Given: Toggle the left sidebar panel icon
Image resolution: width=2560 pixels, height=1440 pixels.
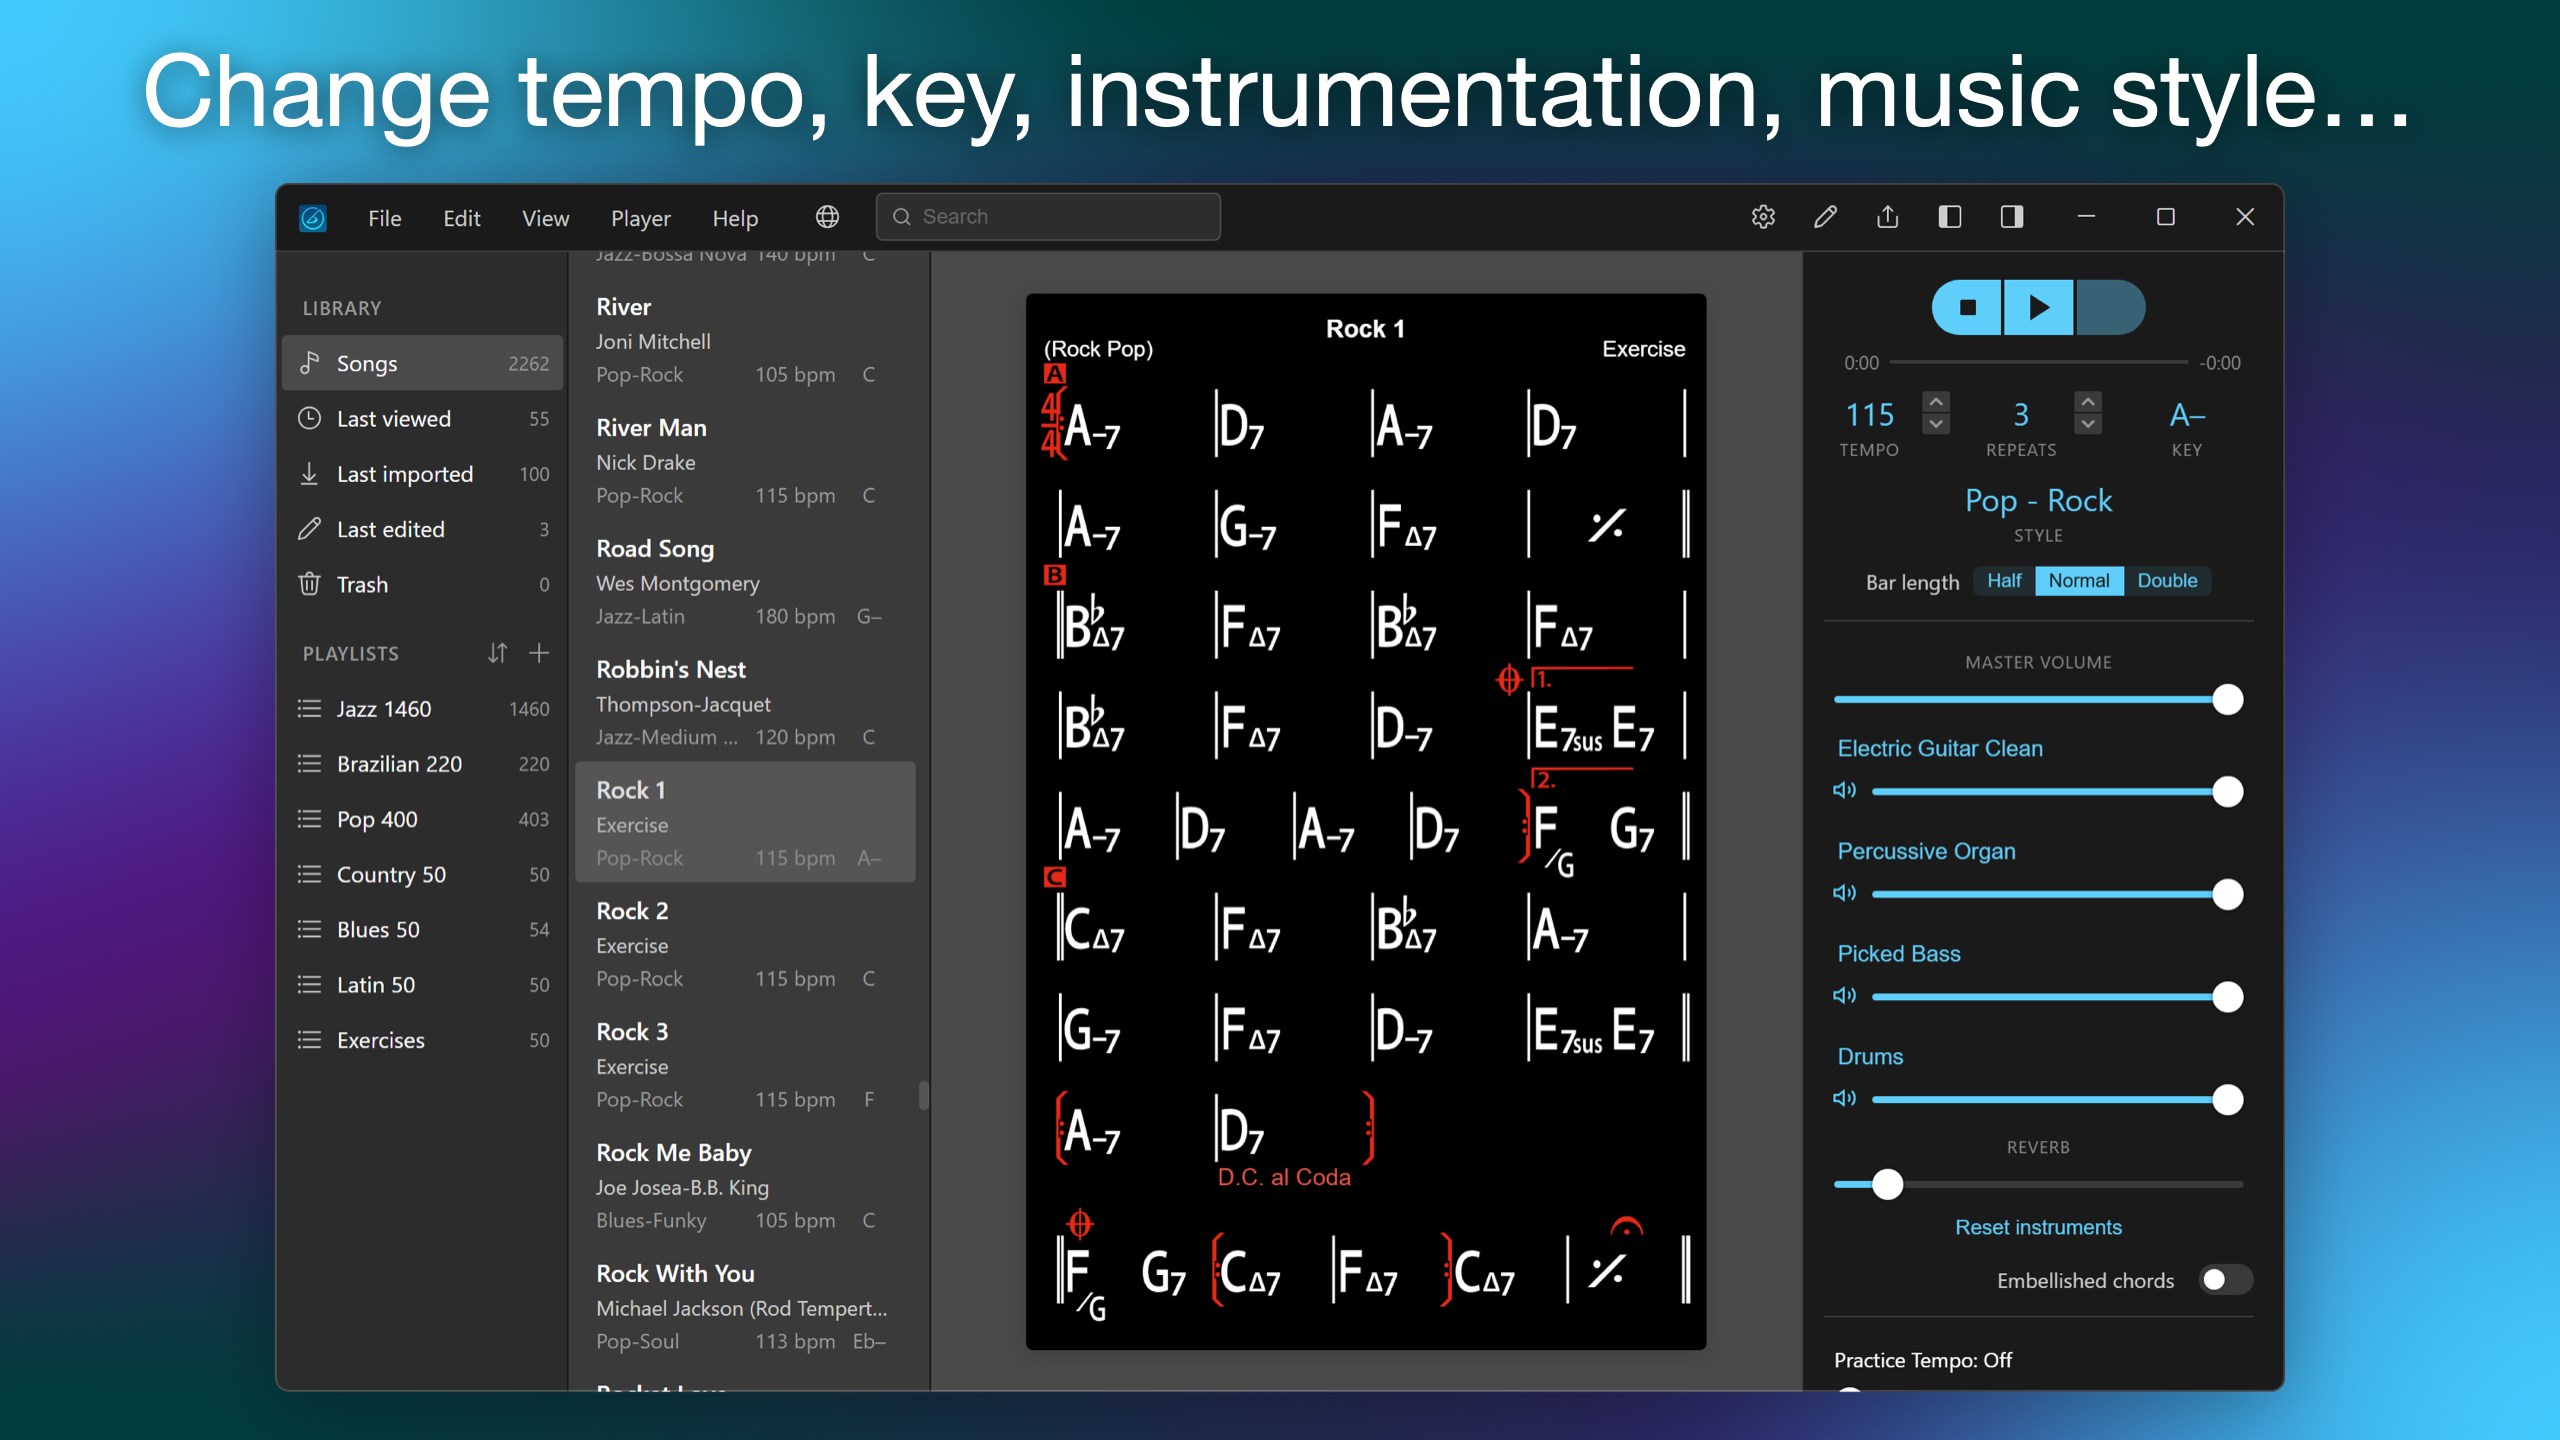Looking at the screenshot, I should (1949, 217).
